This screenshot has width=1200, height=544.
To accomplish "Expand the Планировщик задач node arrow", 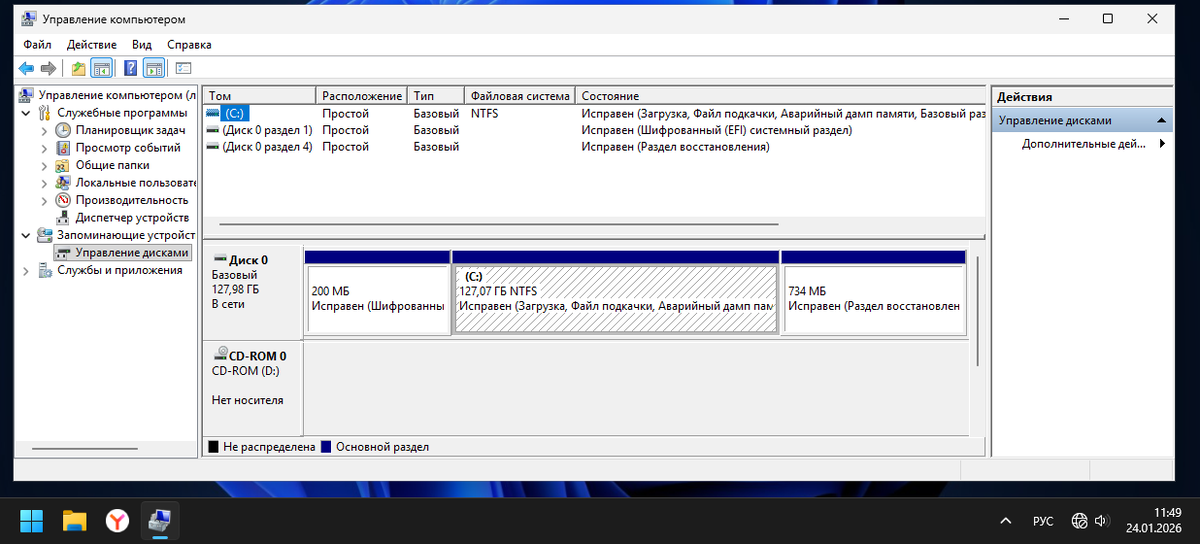I will (44, 130).
